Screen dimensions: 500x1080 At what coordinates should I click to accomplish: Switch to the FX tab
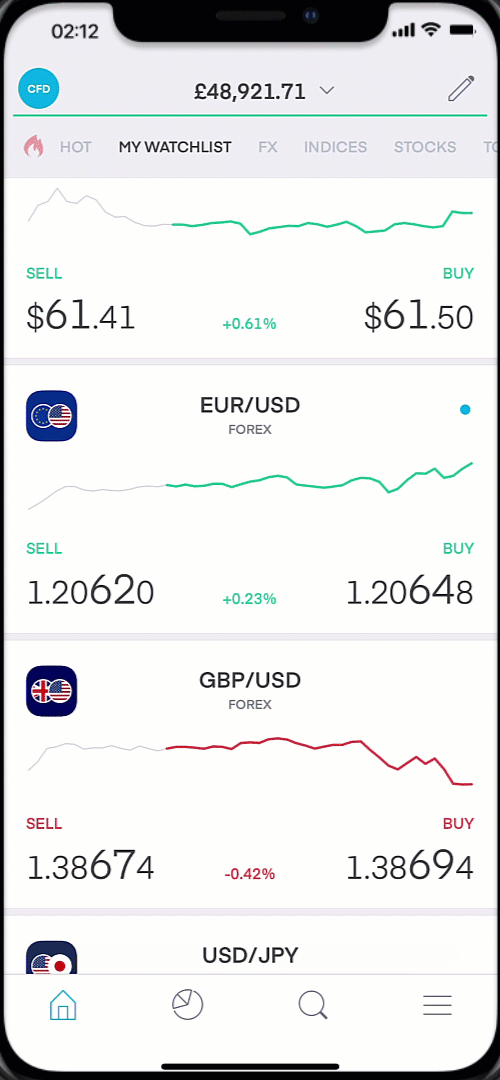click(x=268, y=147)
